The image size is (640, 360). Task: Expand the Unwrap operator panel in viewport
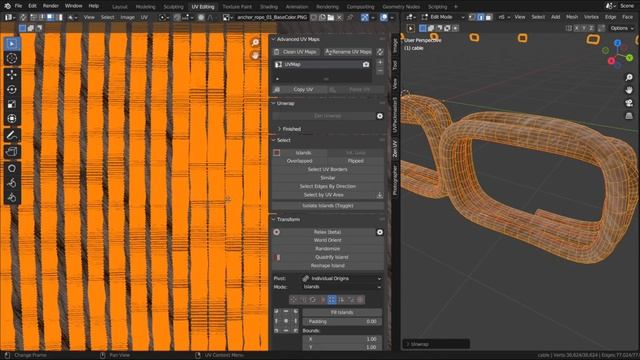point(436,344)
